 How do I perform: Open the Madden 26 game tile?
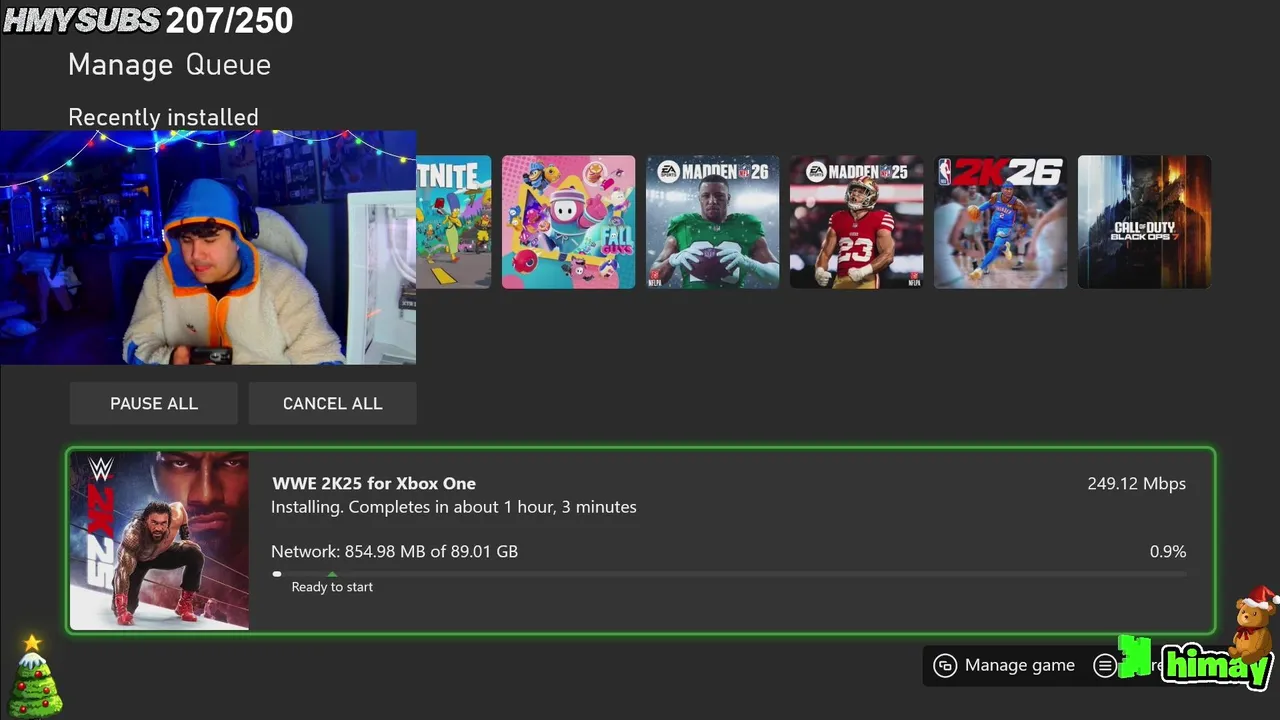coord(712,222)
